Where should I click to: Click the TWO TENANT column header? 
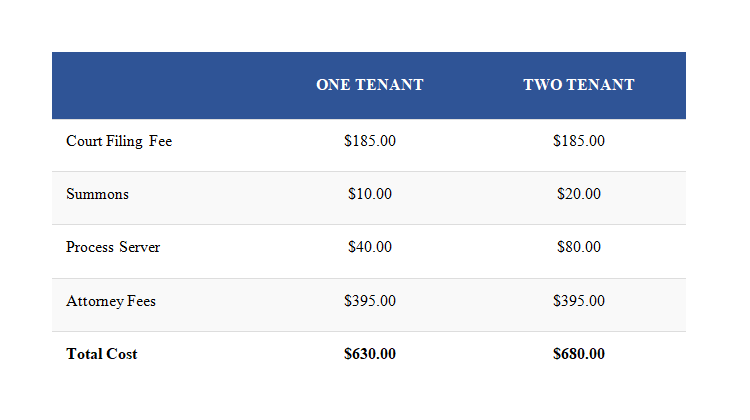579,85
